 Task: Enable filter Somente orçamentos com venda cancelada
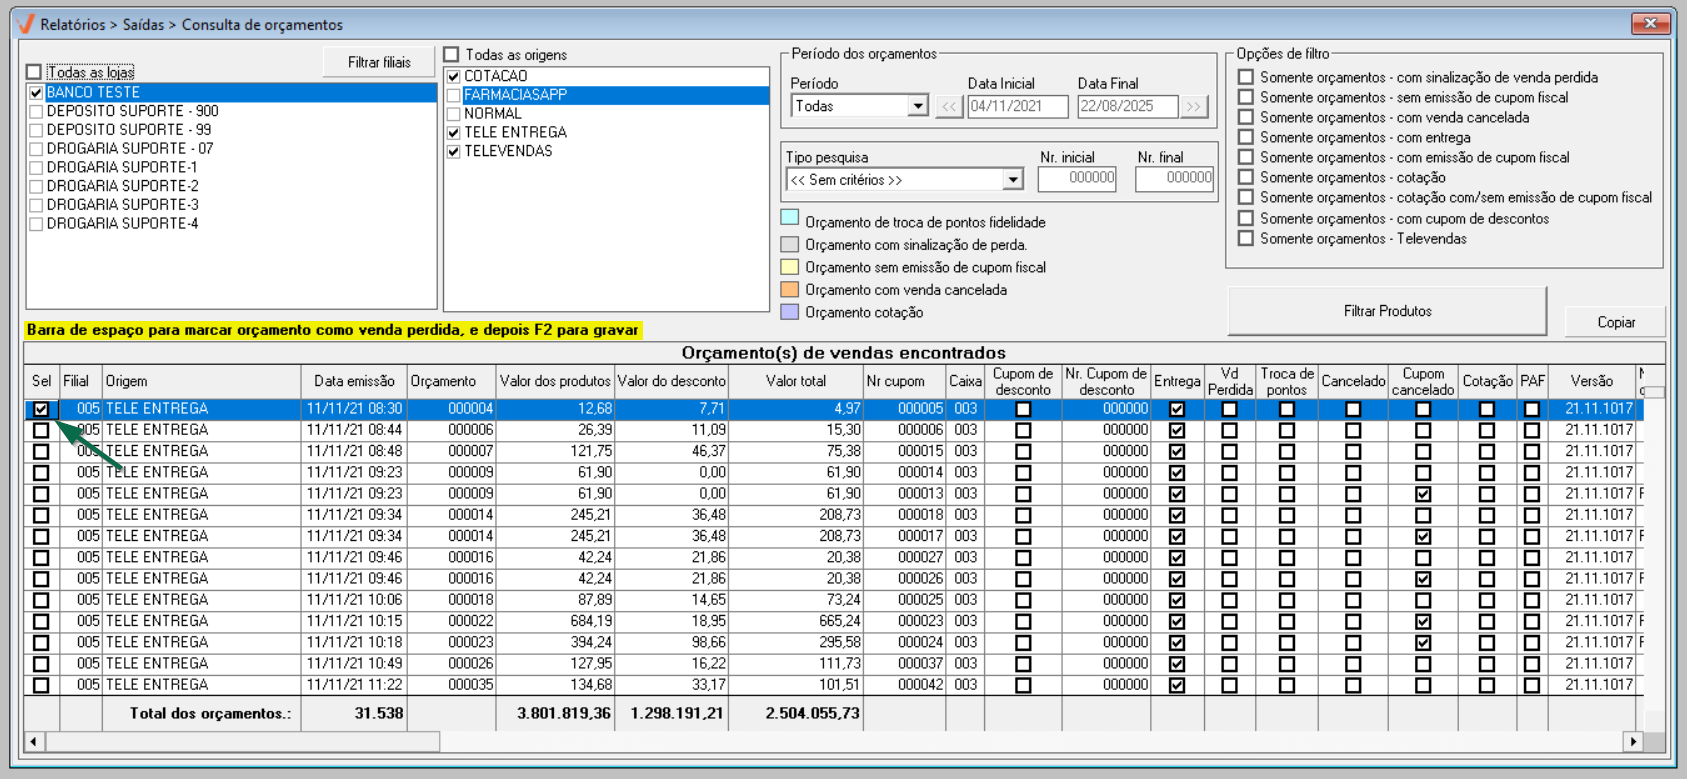pos(1246,117)
